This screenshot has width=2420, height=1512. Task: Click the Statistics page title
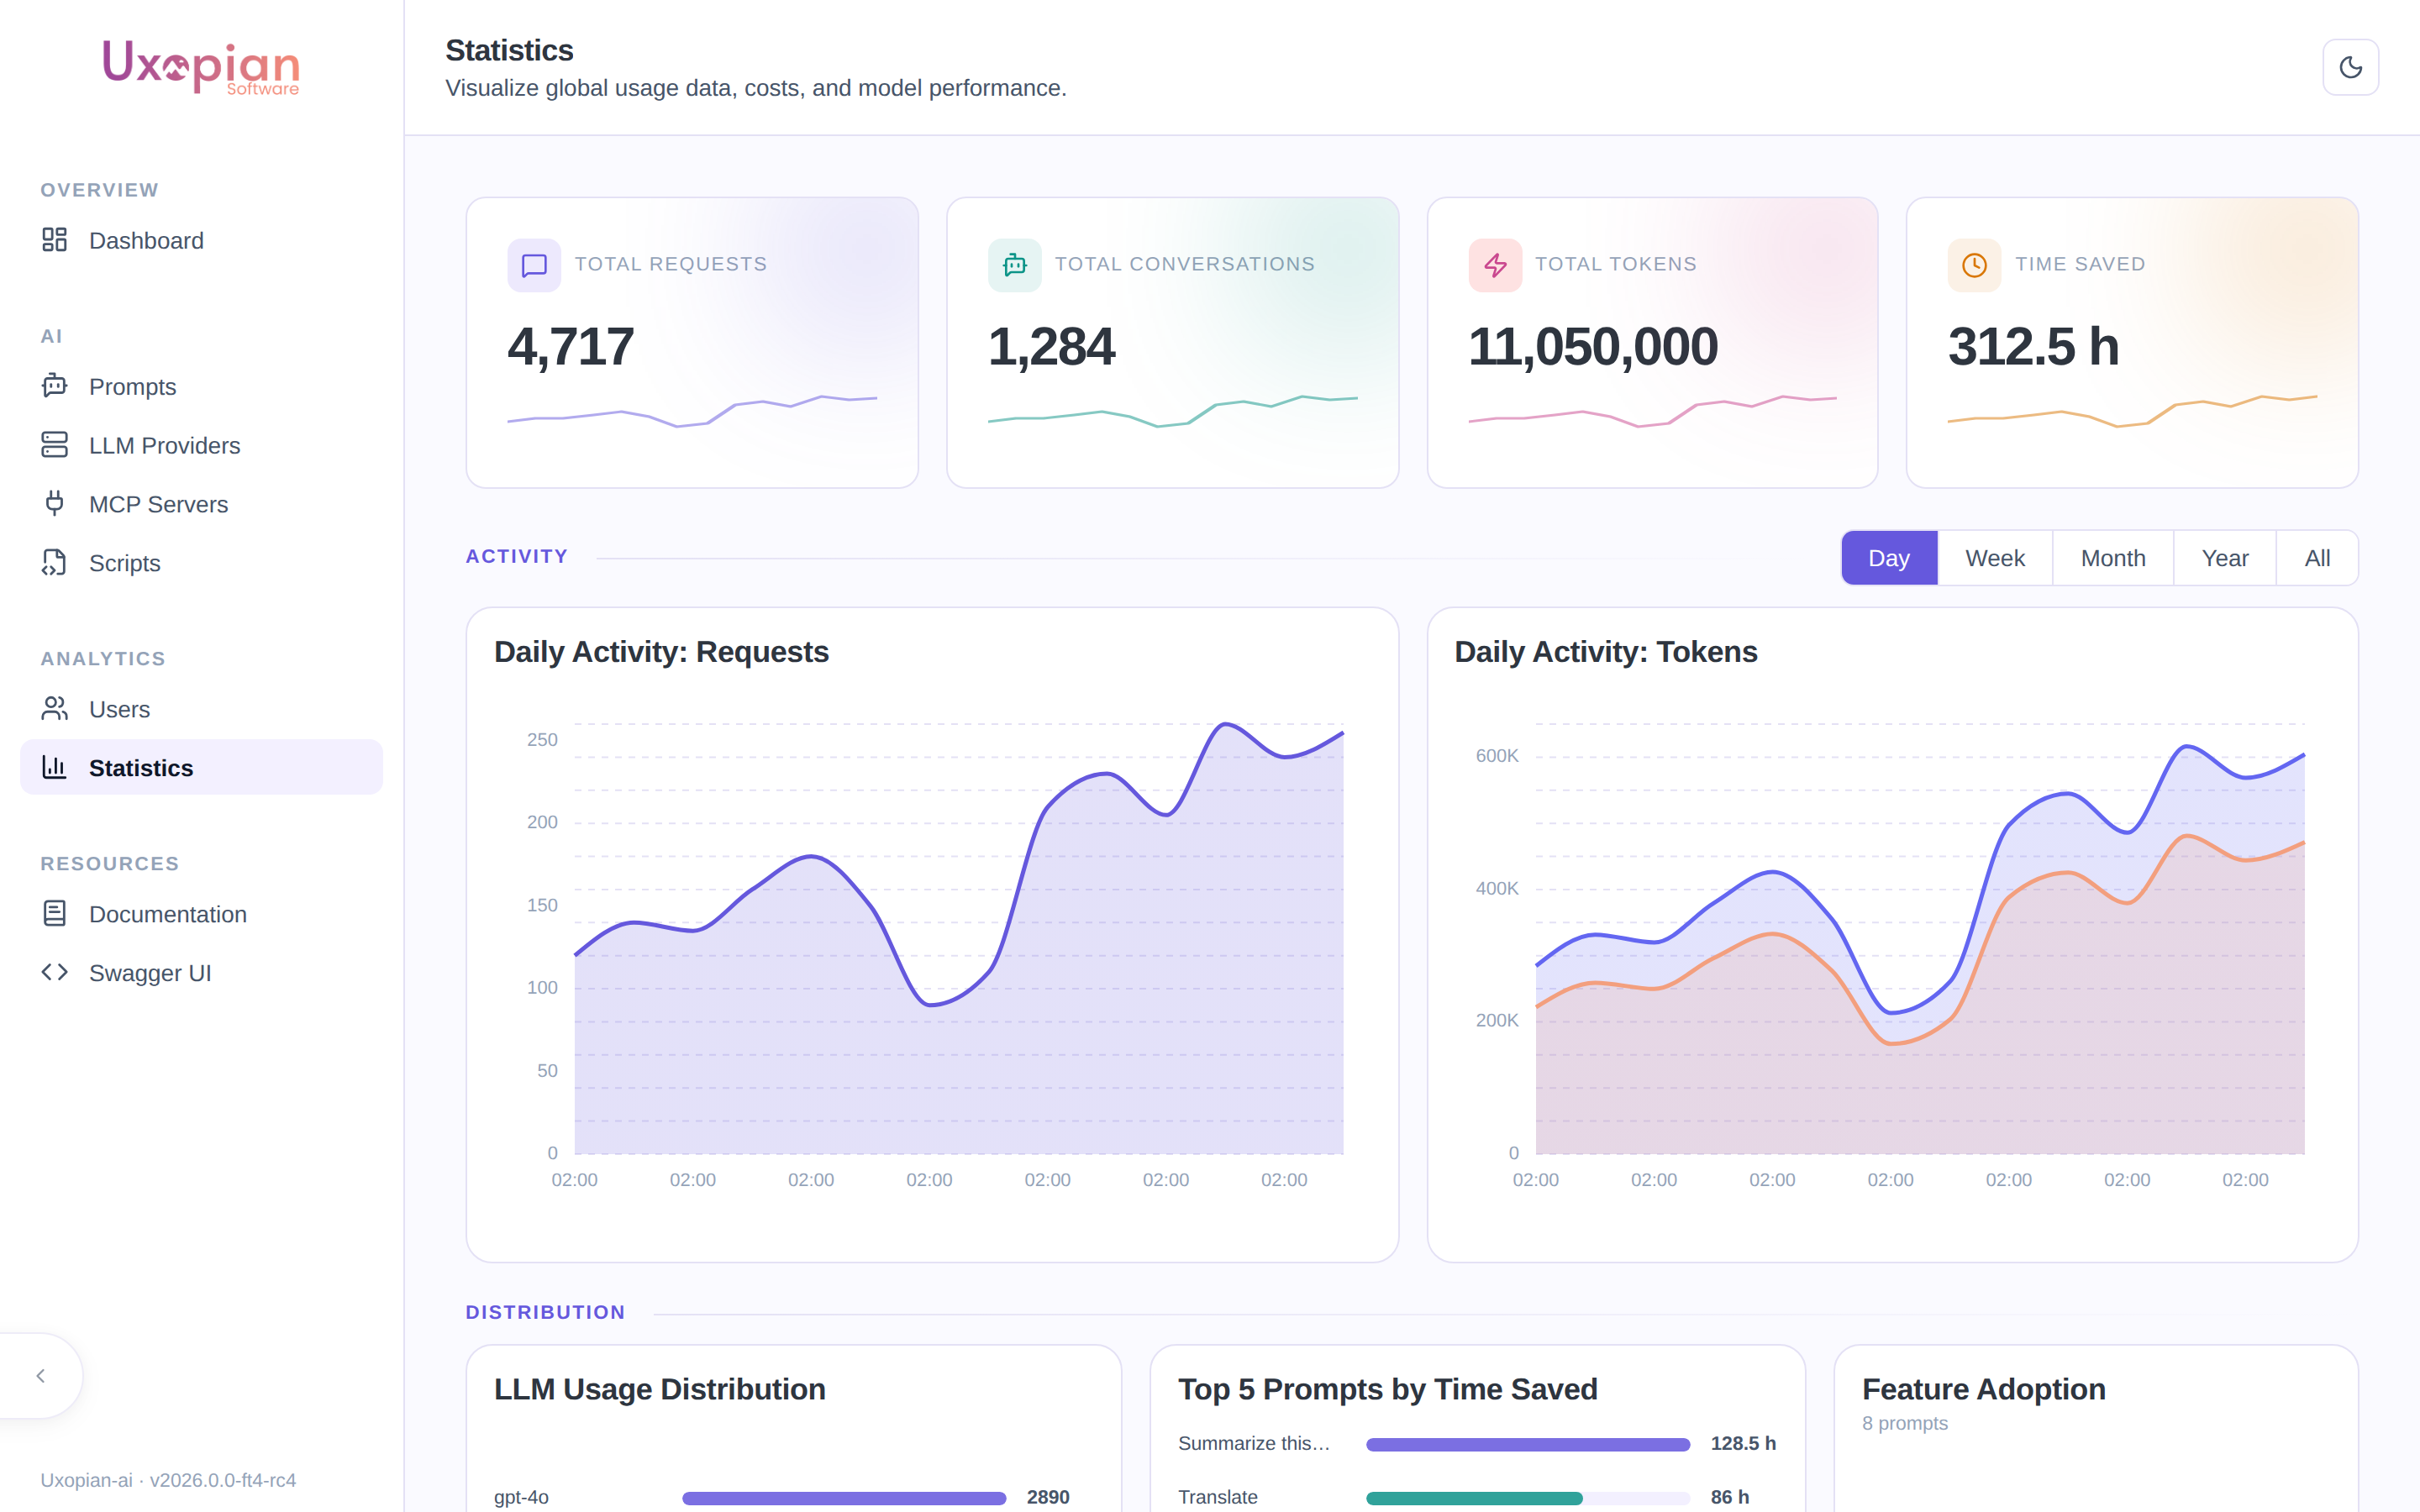tap(509, 50)
